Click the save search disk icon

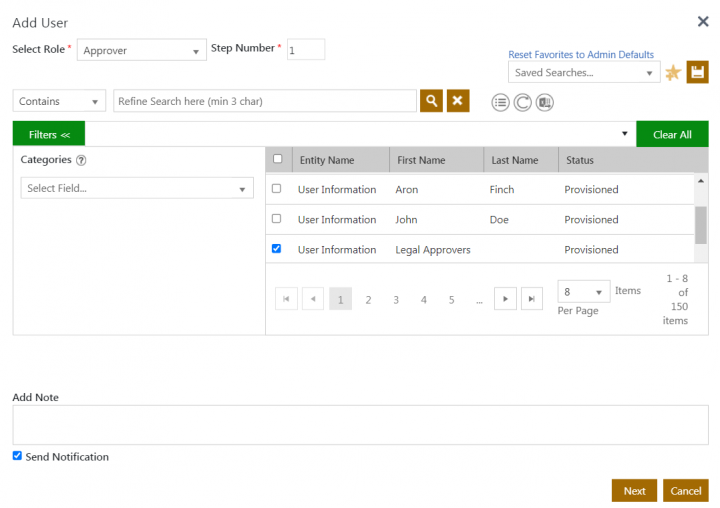(697, 72)
